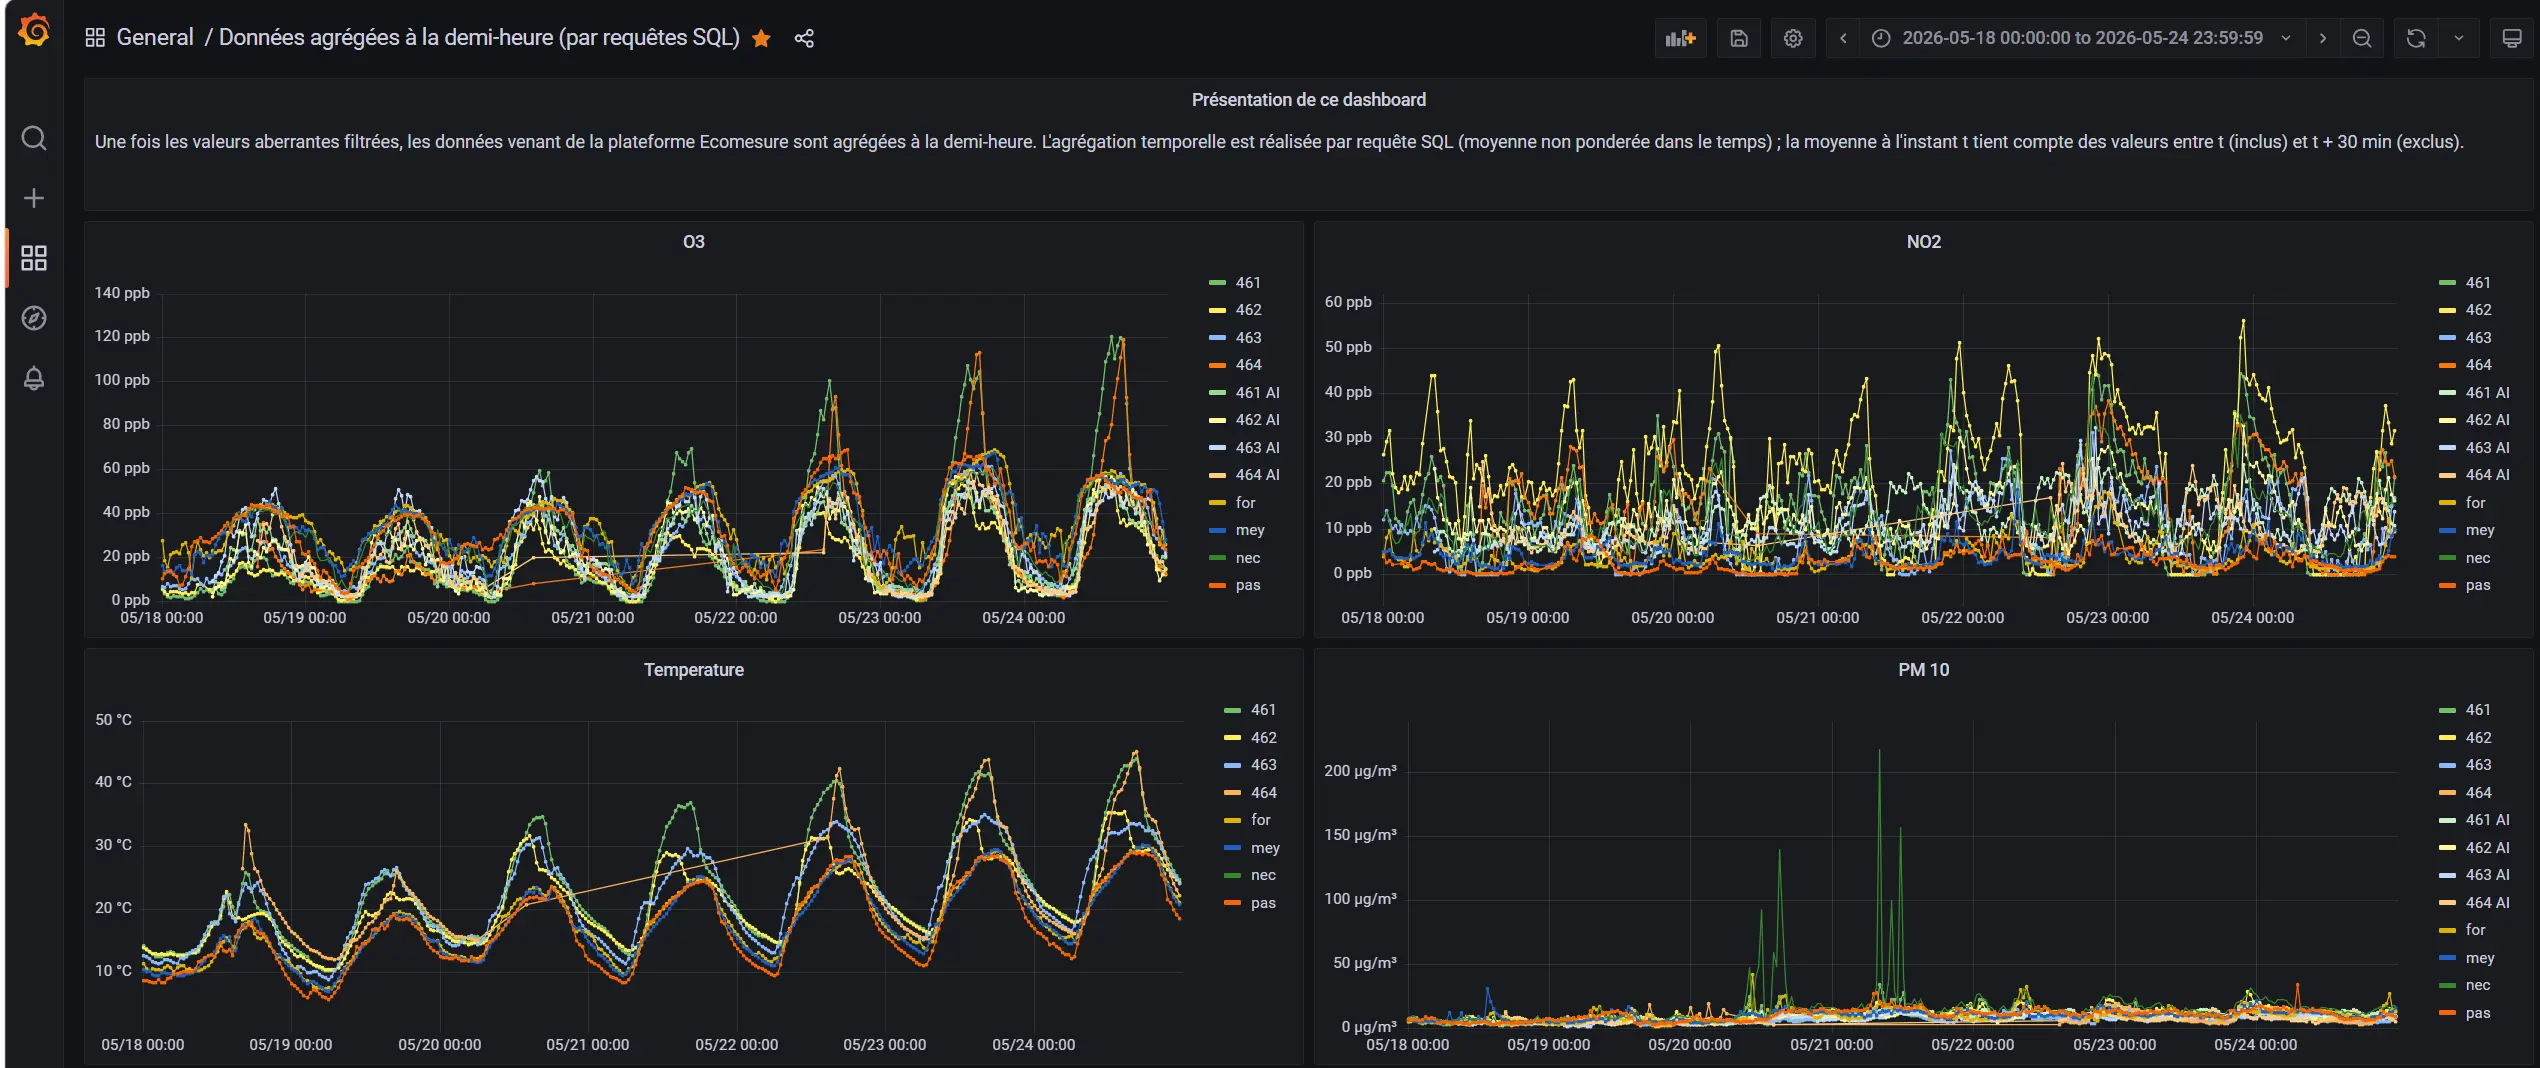Toggle series mey in Temperature legend
The height and width of the screenshot is (1068, 2540).
click(x=1265, y=848)
